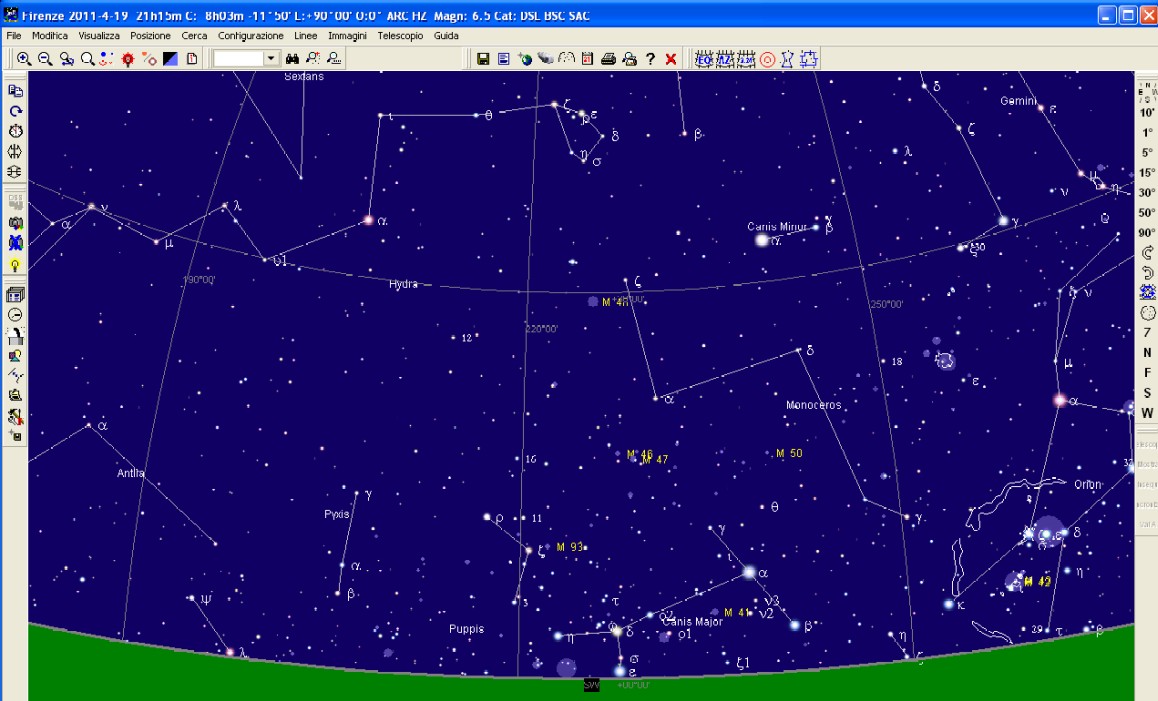Click the N direction button in right sidebar
This screenshot has height=701, width=1158.
click(1147, 353)
